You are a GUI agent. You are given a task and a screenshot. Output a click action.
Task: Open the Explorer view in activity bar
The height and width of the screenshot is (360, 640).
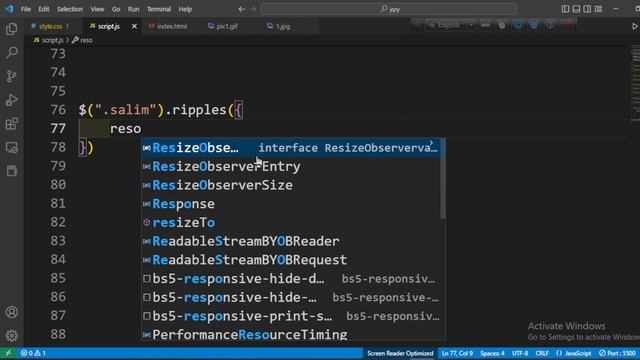click(x=12, y=29)
